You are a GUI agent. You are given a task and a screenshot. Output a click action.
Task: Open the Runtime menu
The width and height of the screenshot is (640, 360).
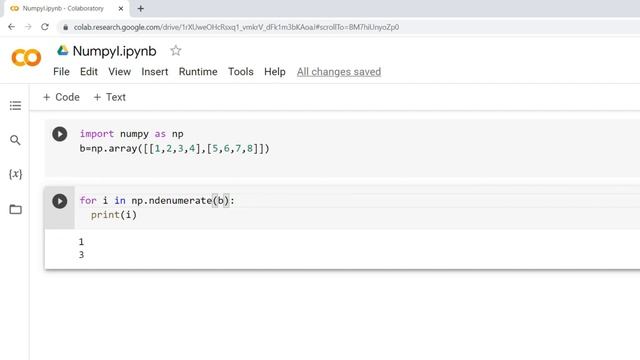pyautogui.click(x=198, y=72)
